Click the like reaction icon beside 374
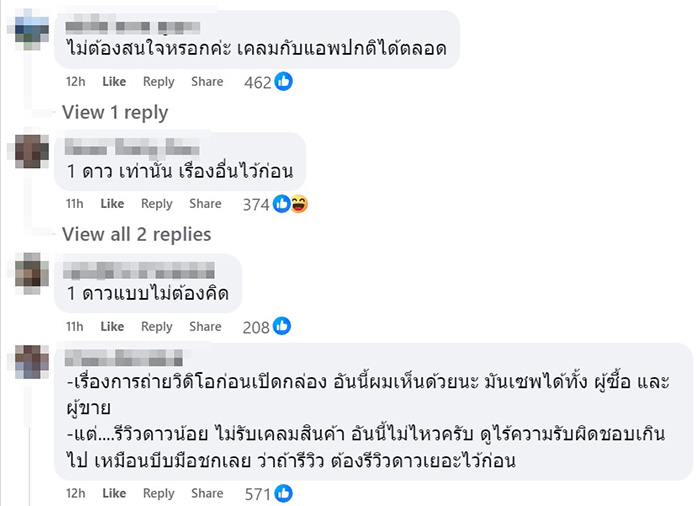Image resolution: width=700 pixels, height=506 pixels. pyautogui.click(x=282, y=204)
